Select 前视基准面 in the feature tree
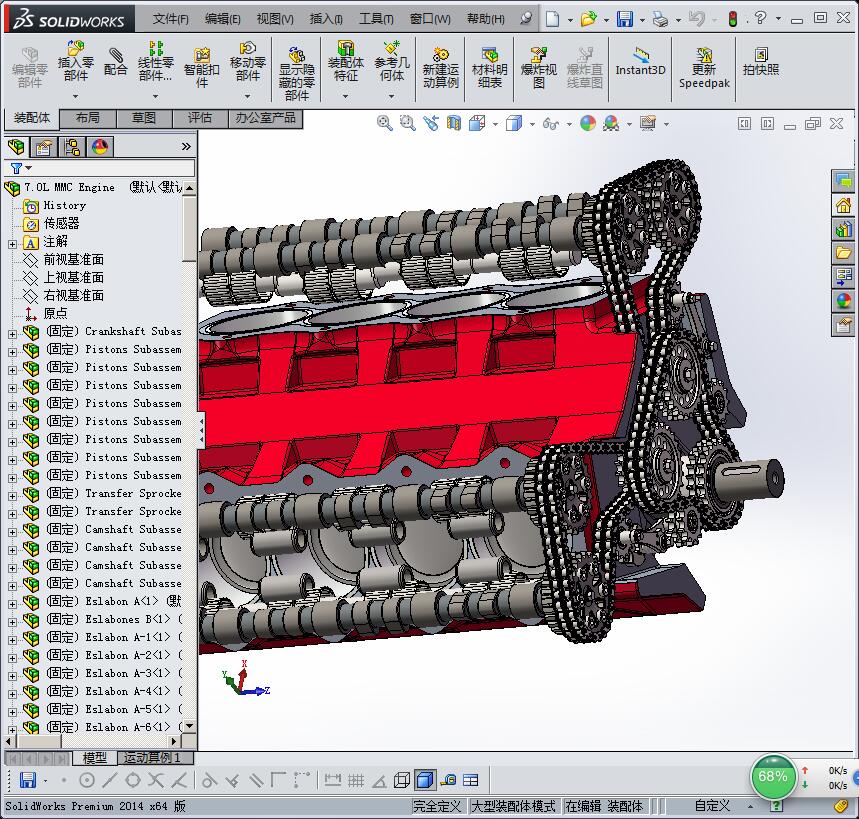Image resolution: width=859 pixels, height=819 pixels. [73, 259]
